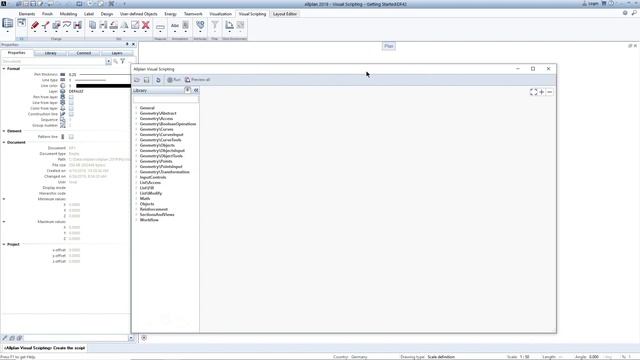
Task: Click the reload arrow in Visual Scripting toolbar
Action: tap(158, 80)
